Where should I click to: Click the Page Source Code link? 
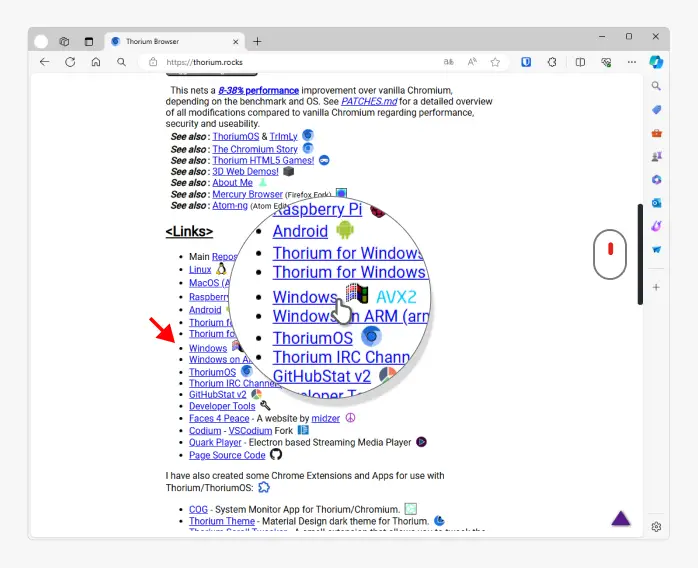click(227, 455)
